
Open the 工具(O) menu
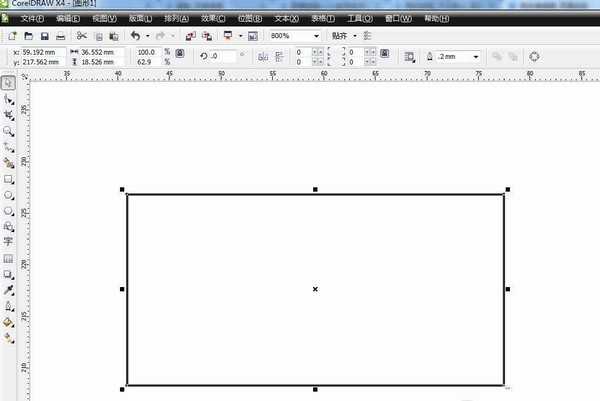(360, 18)
